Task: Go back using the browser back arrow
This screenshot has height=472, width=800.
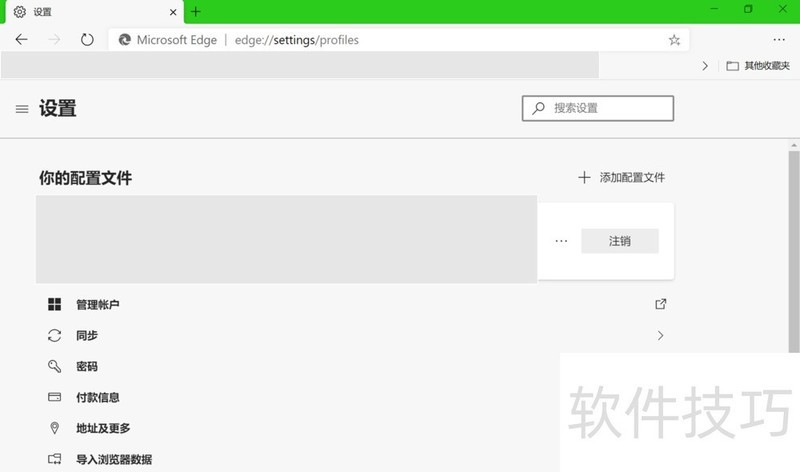Action: [x=21, y=39]
